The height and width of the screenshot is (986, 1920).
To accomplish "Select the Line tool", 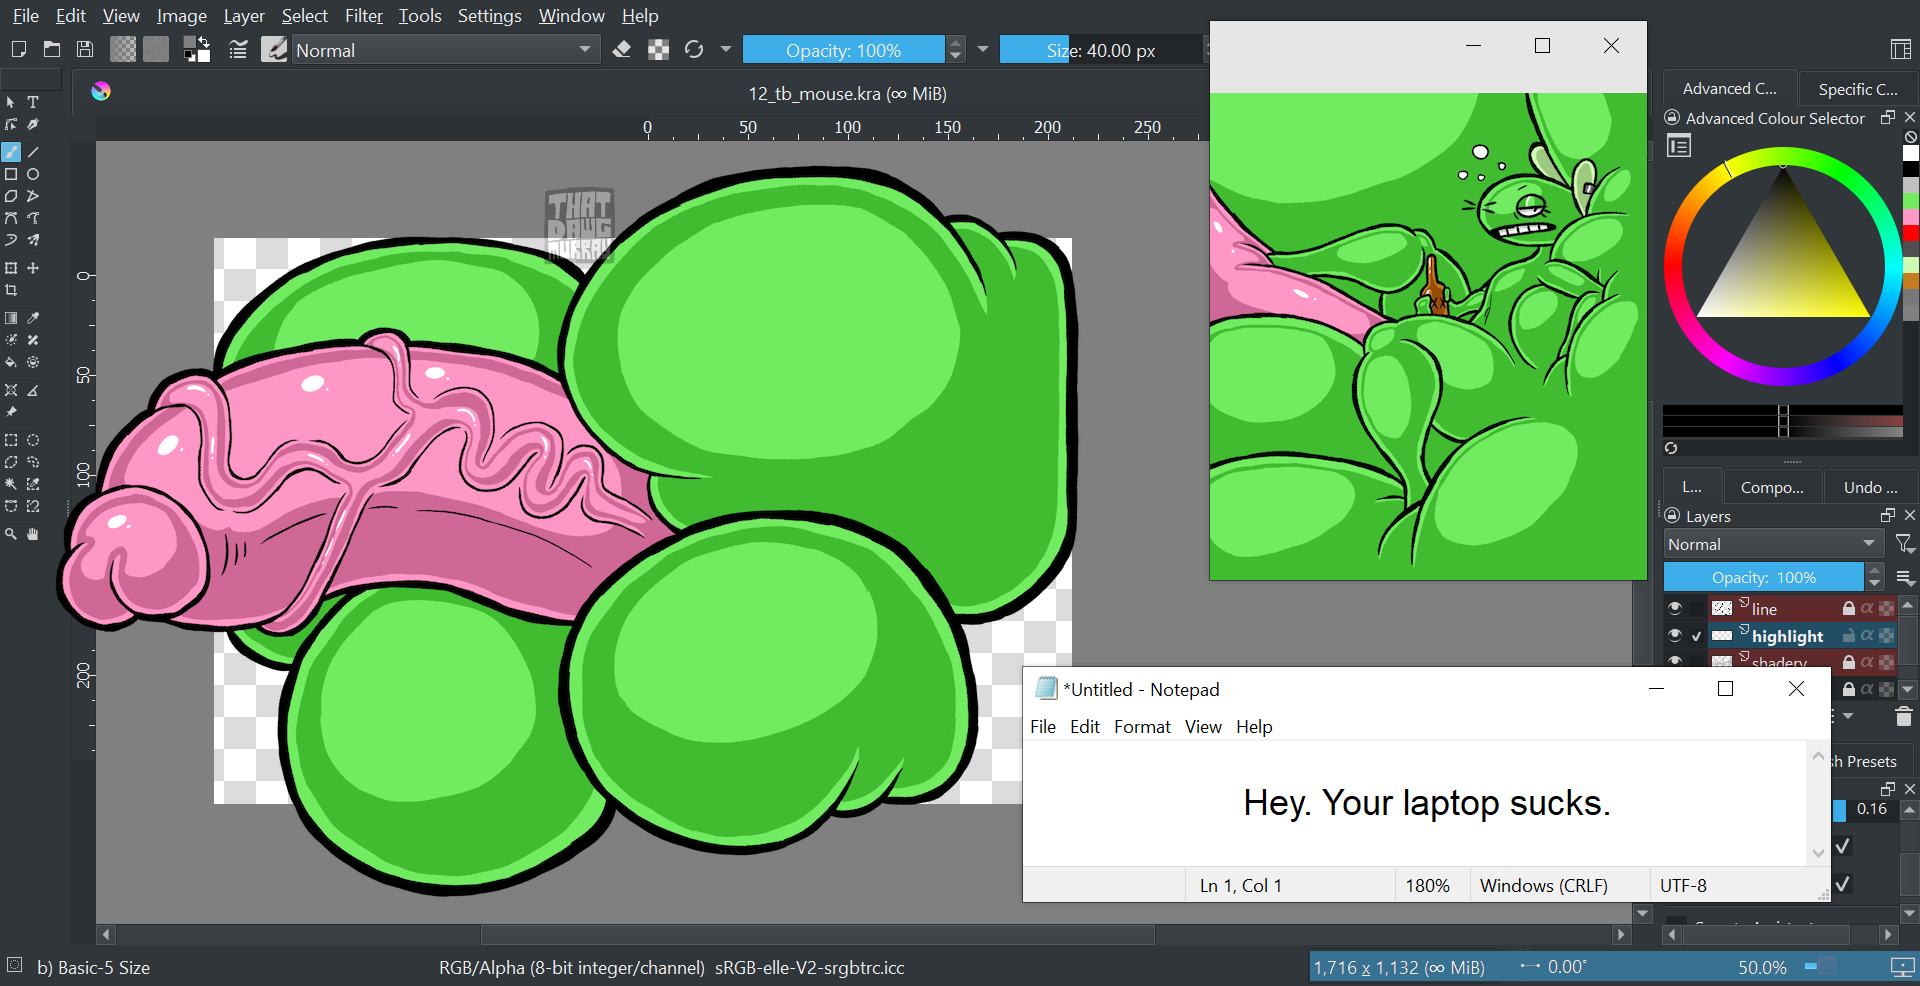I will coord(33,152).
